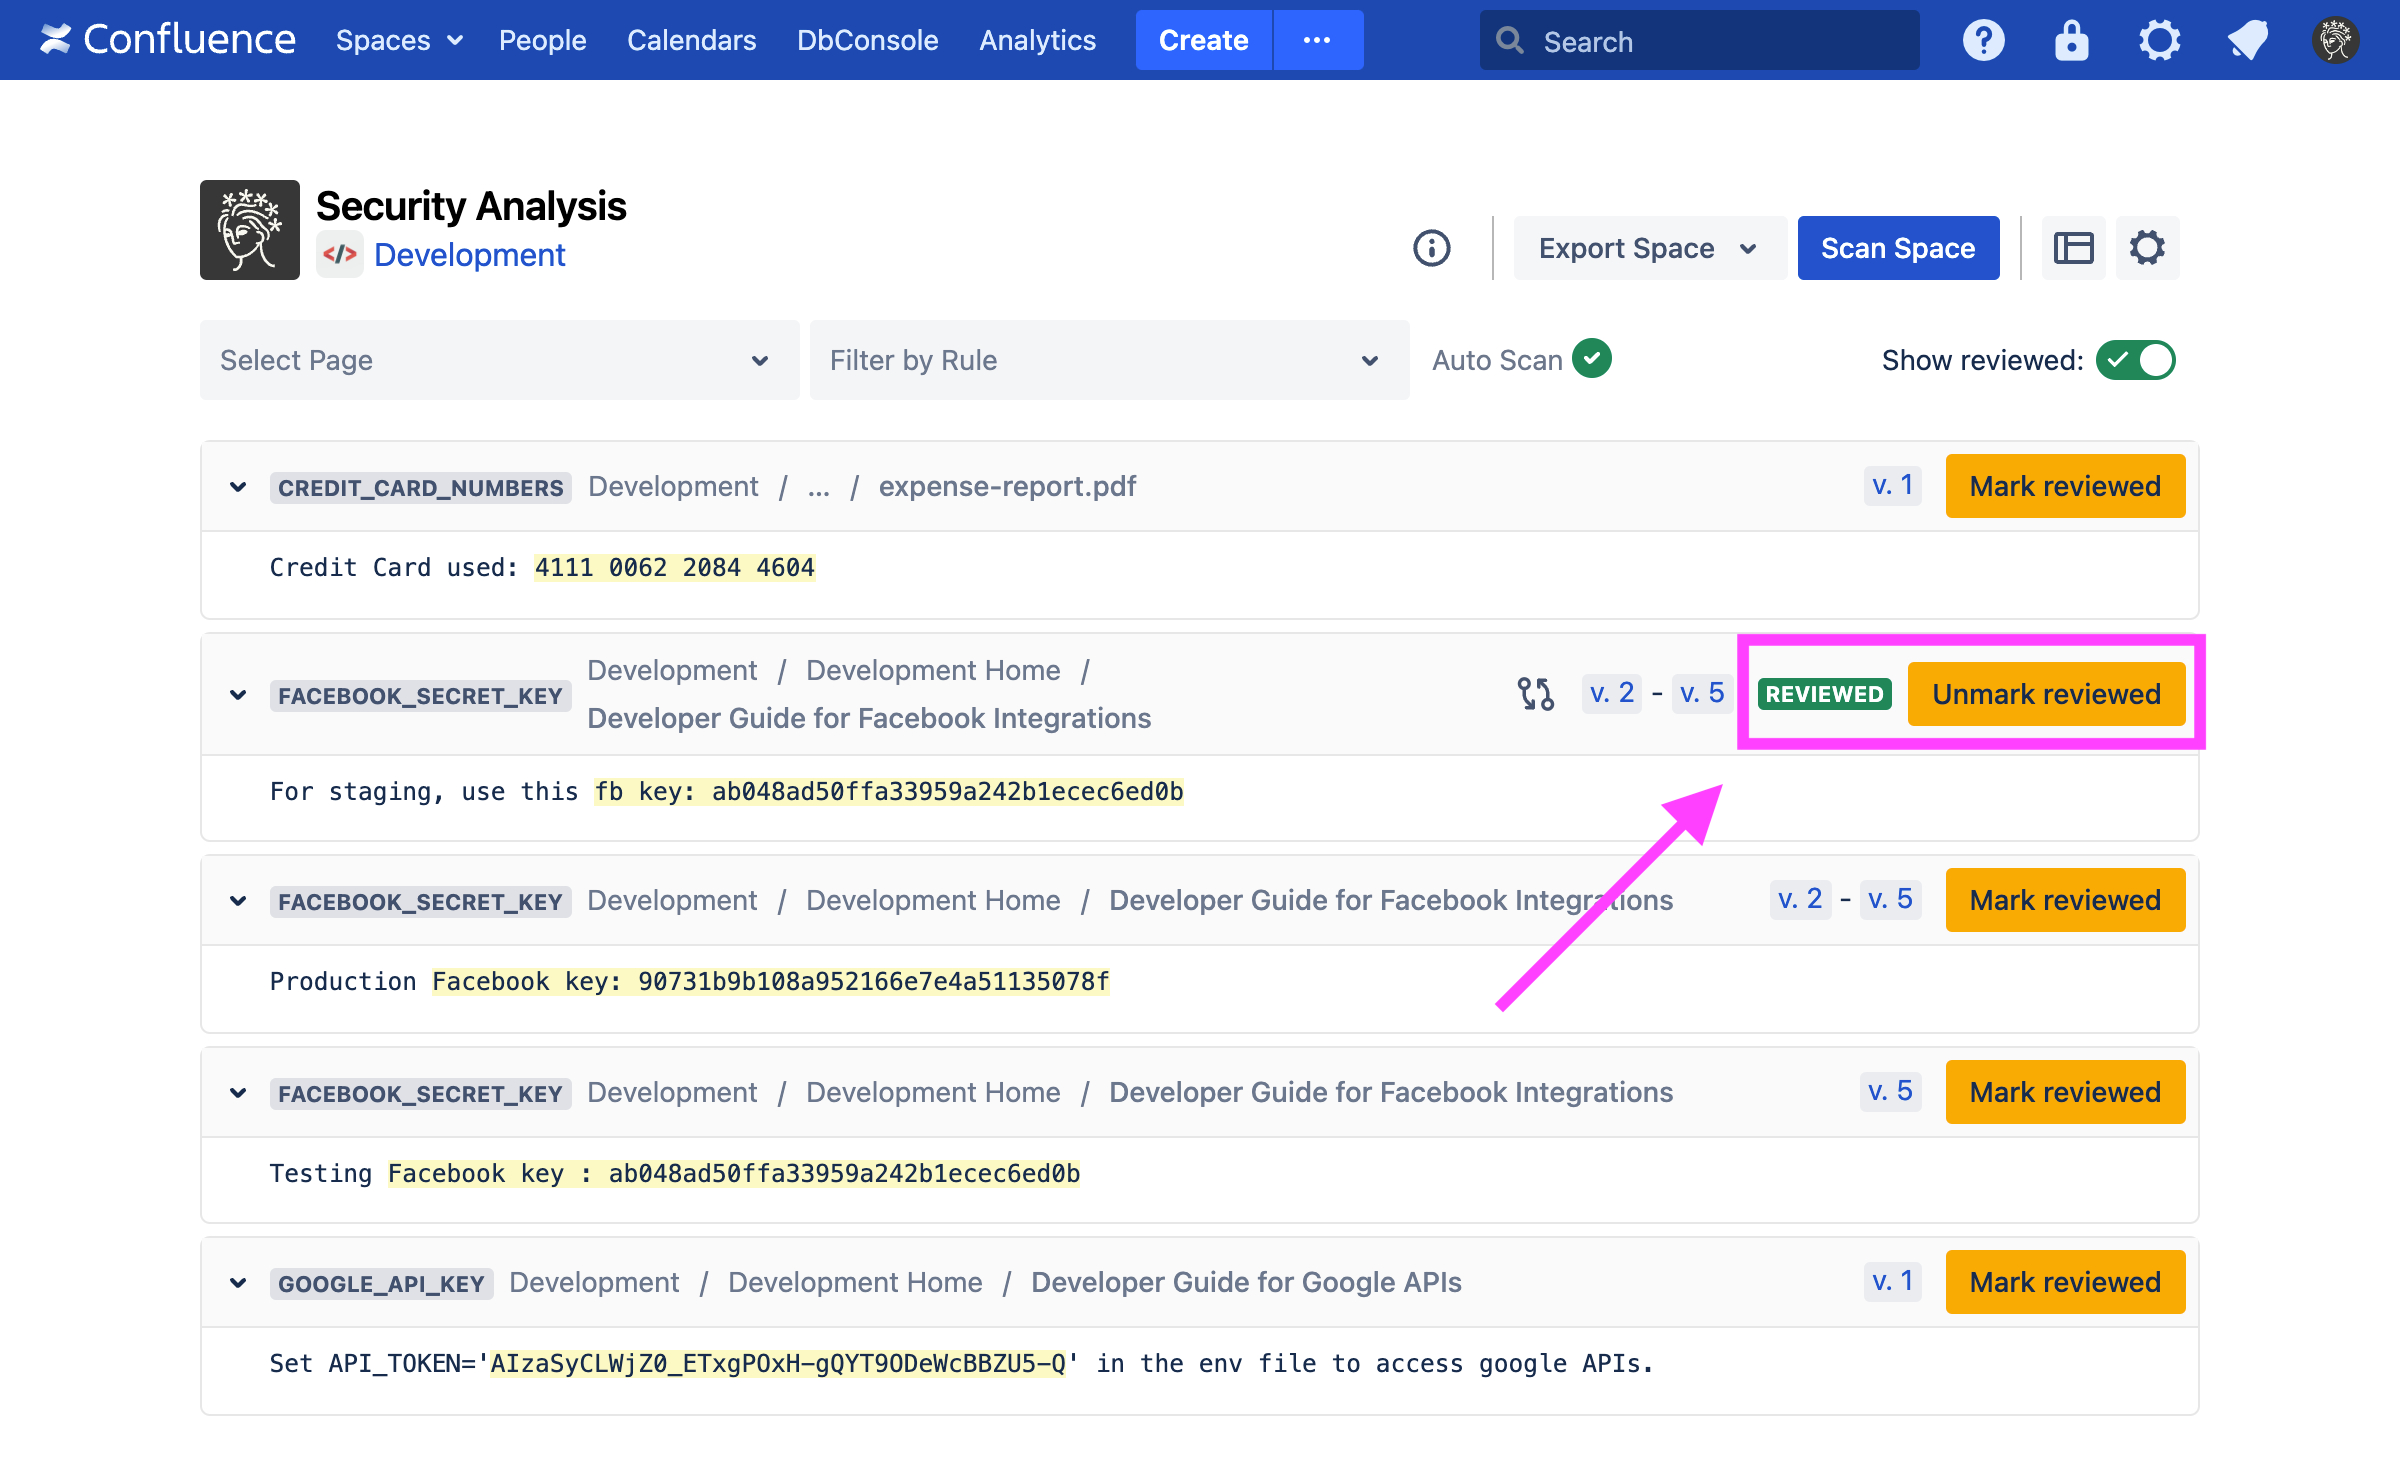Toggle the Auto Scan green check
The width and height of the screenshot is (2400, 1472).
click(1591, 359)
